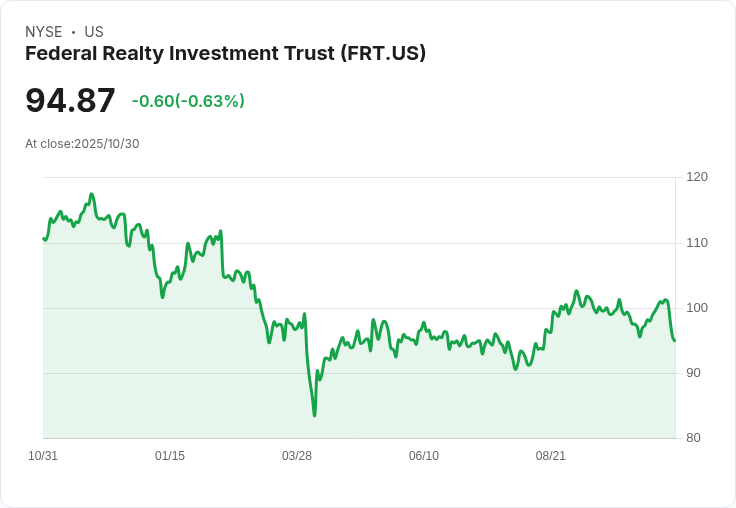Select the 120 y-axis label
The width and height of the screenshot is (736, 508).
(x=697, y=177)
